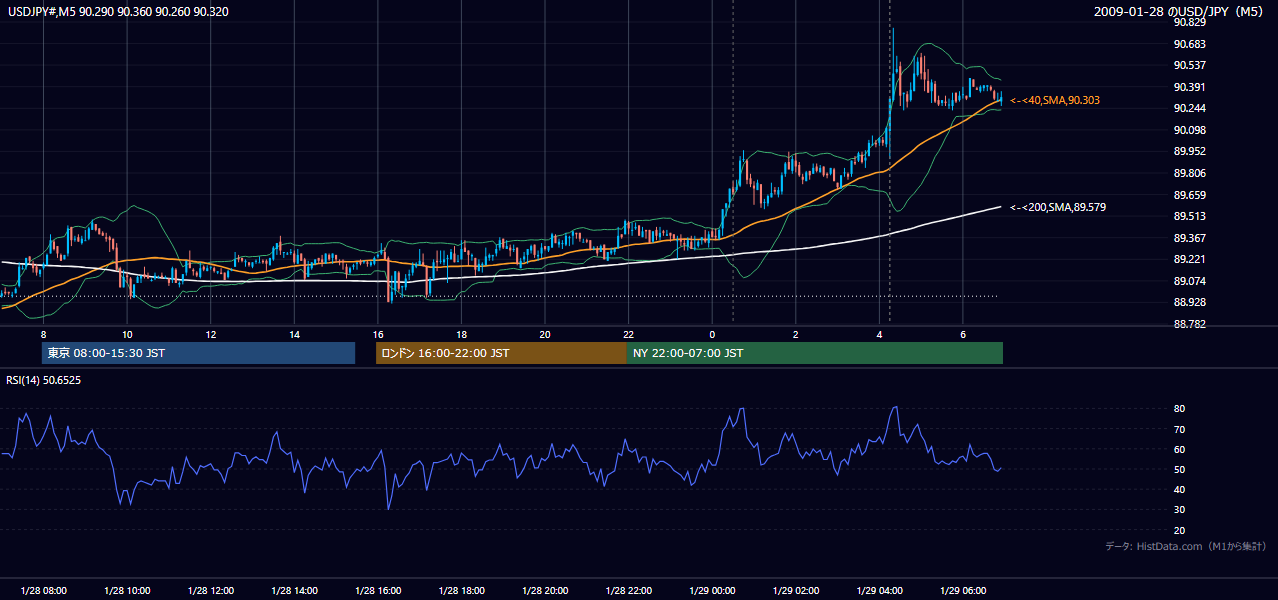1278x600 pixels.
Task: Click the 1/28 12:00 bottom timeline label
Action: tap(211, 590)
